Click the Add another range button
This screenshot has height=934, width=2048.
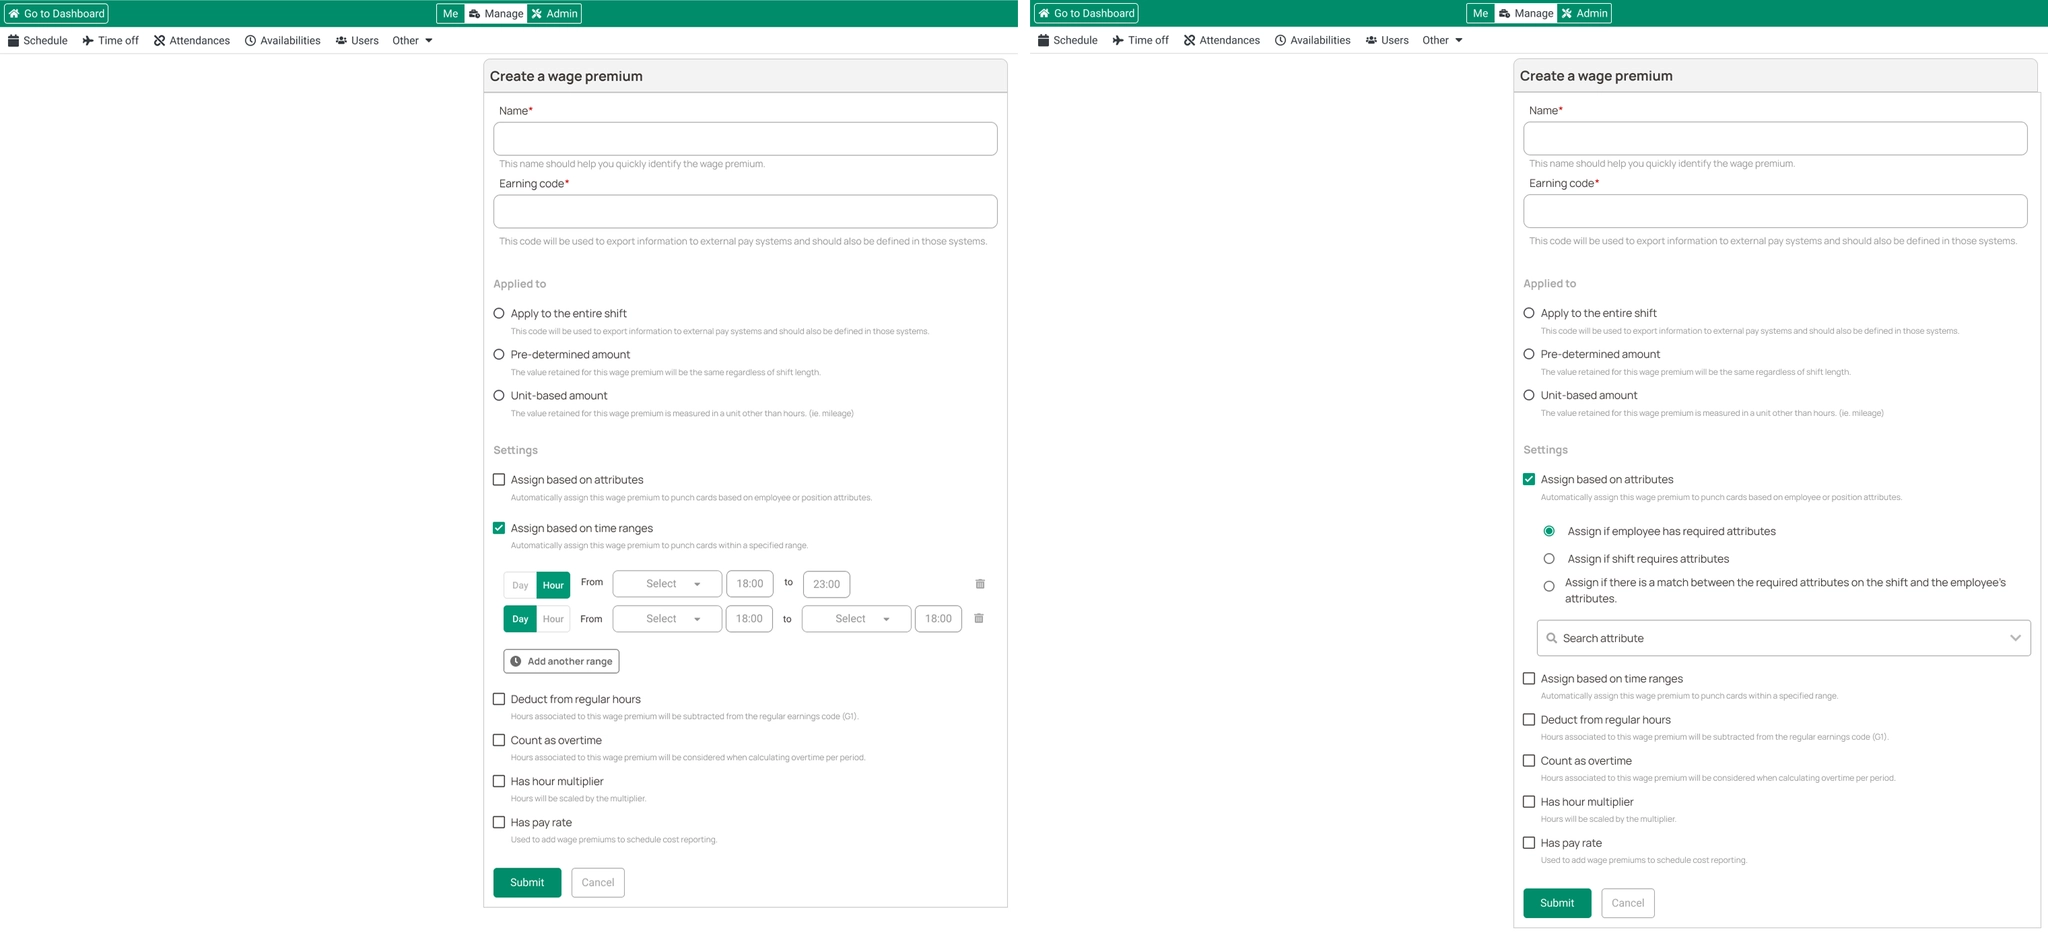coord(561,662)
